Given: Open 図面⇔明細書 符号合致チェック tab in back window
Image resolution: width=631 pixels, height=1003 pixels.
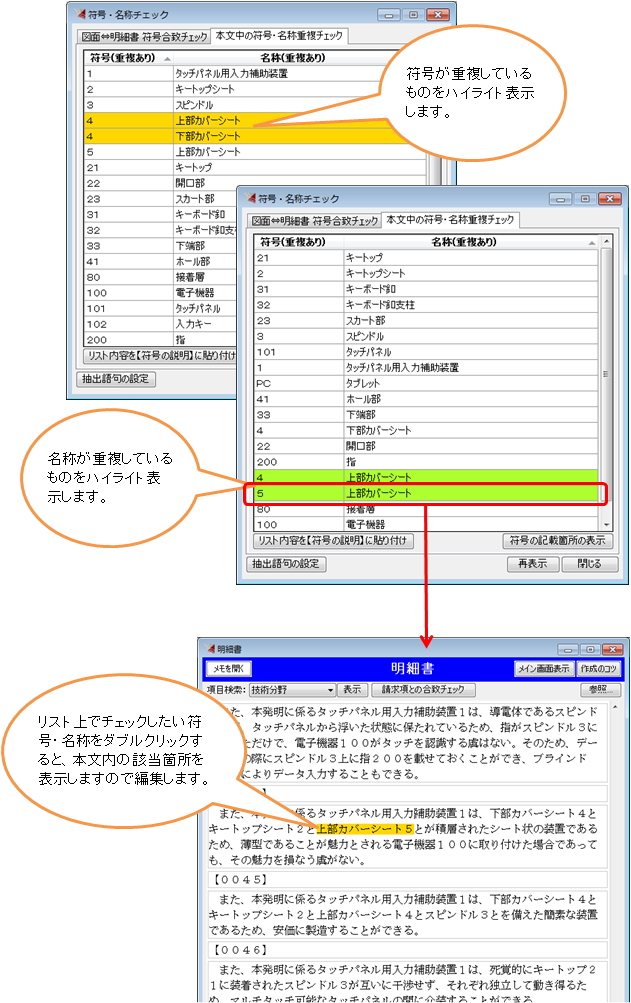Looking at the screenshot, I should coord(145,37).
